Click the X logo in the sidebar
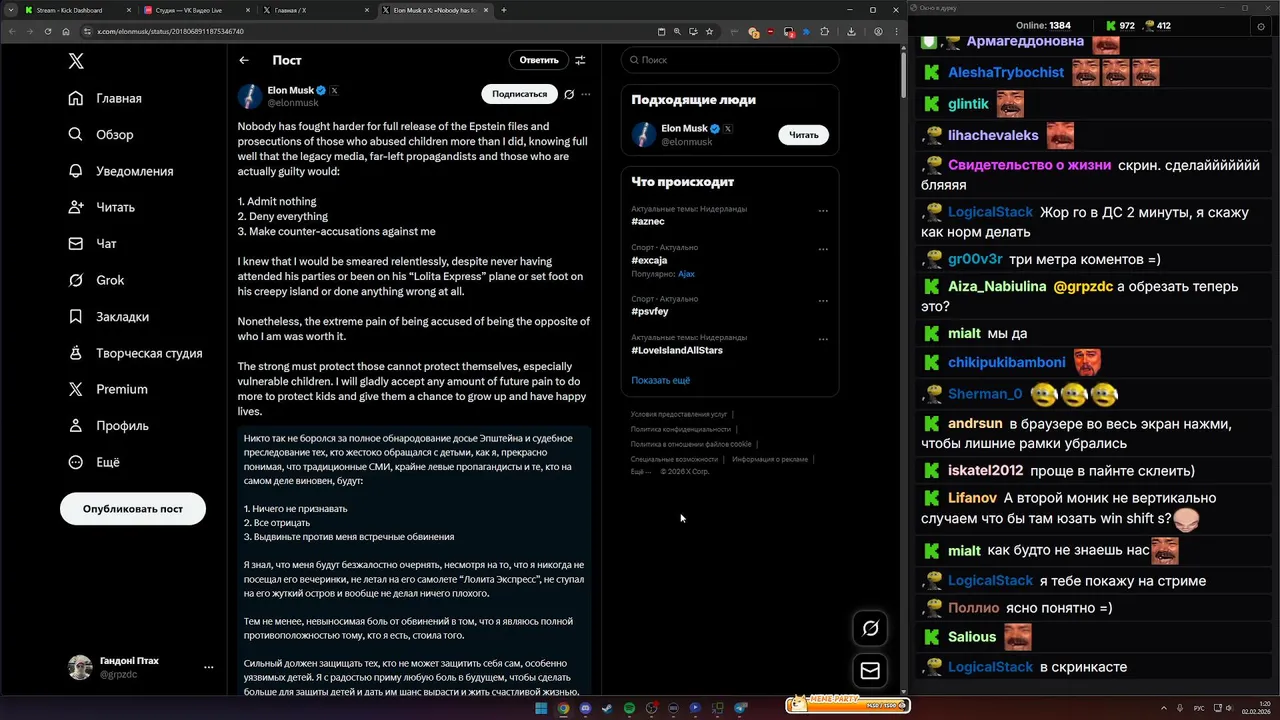The image size is (1280, 720). [x=76, y=61]
